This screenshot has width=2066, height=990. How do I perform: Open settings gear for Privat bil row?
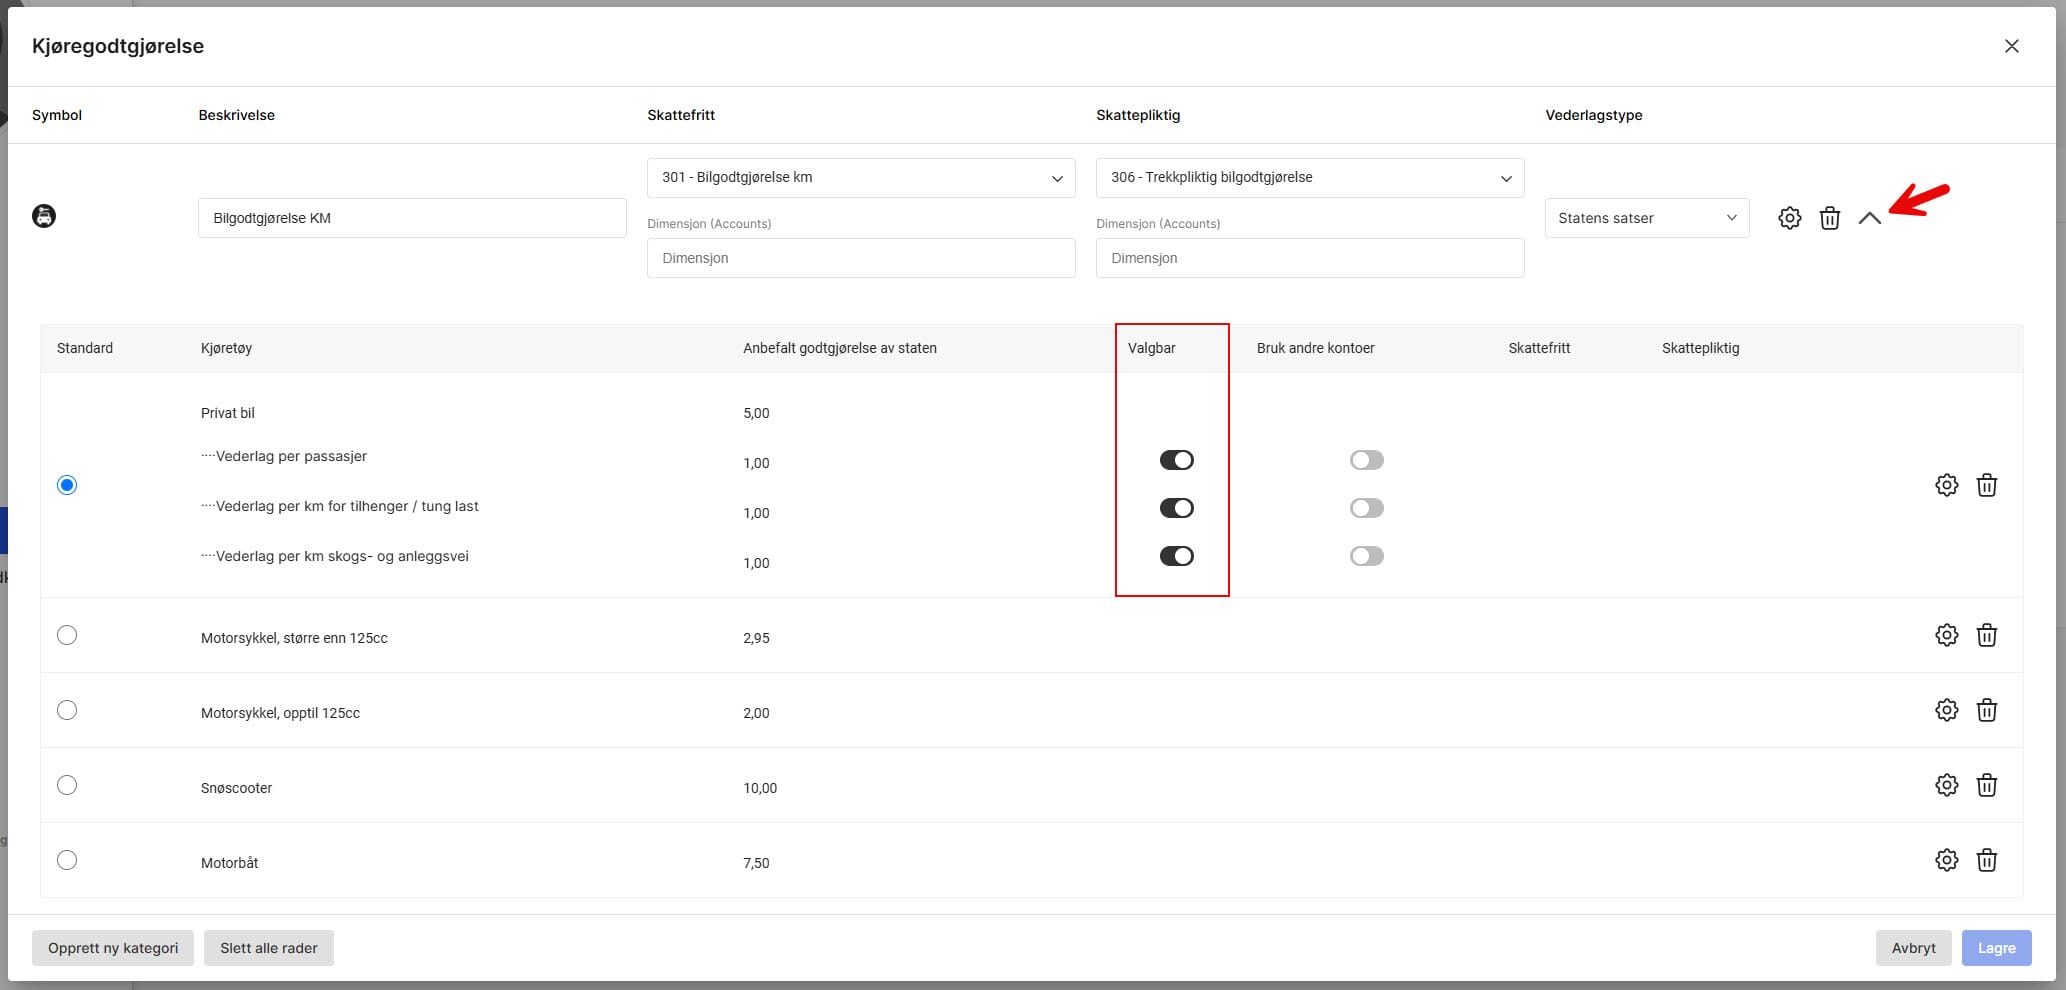click(x=1946, y=485)
